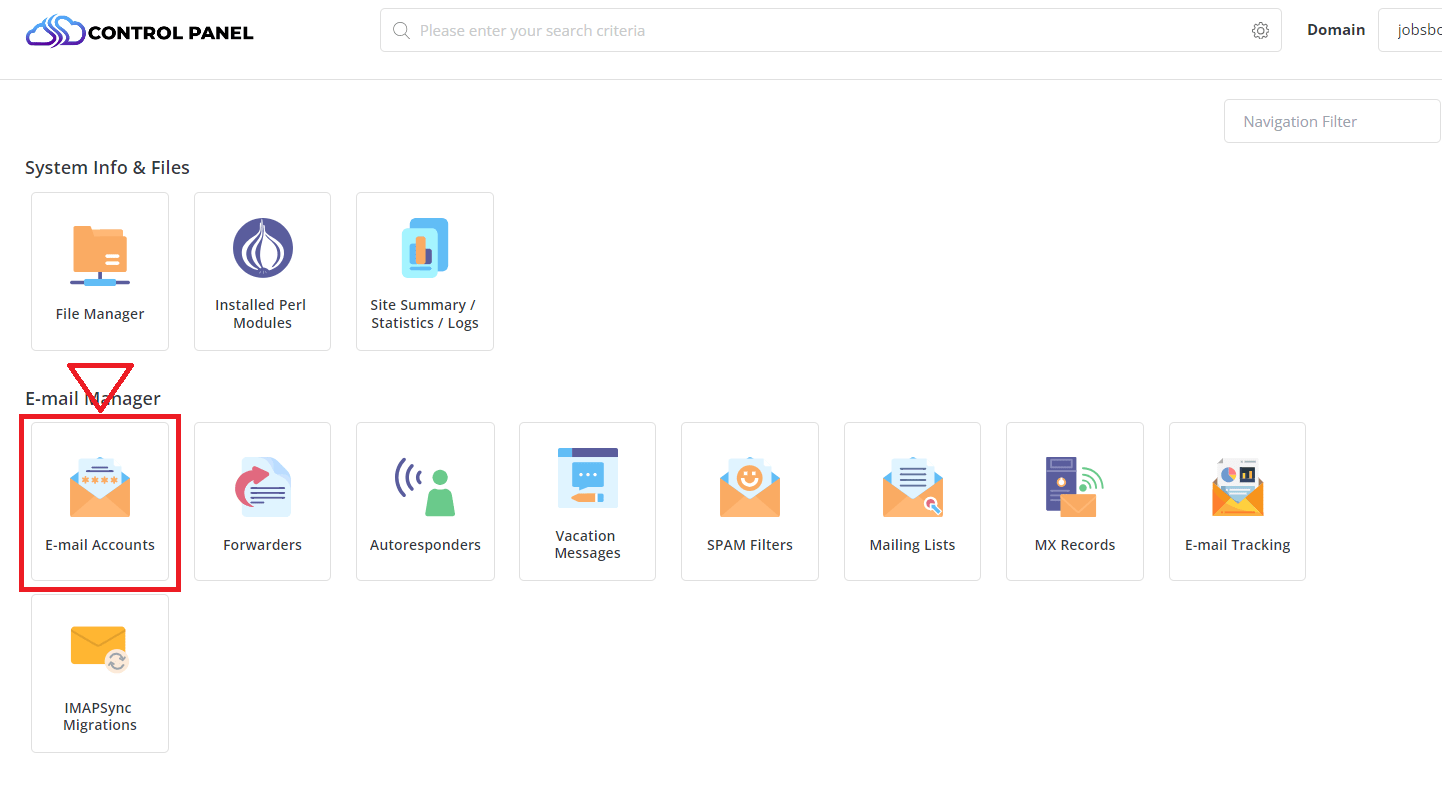Click the search magnifier icon

pyautogui.click(x=401, y=30)
